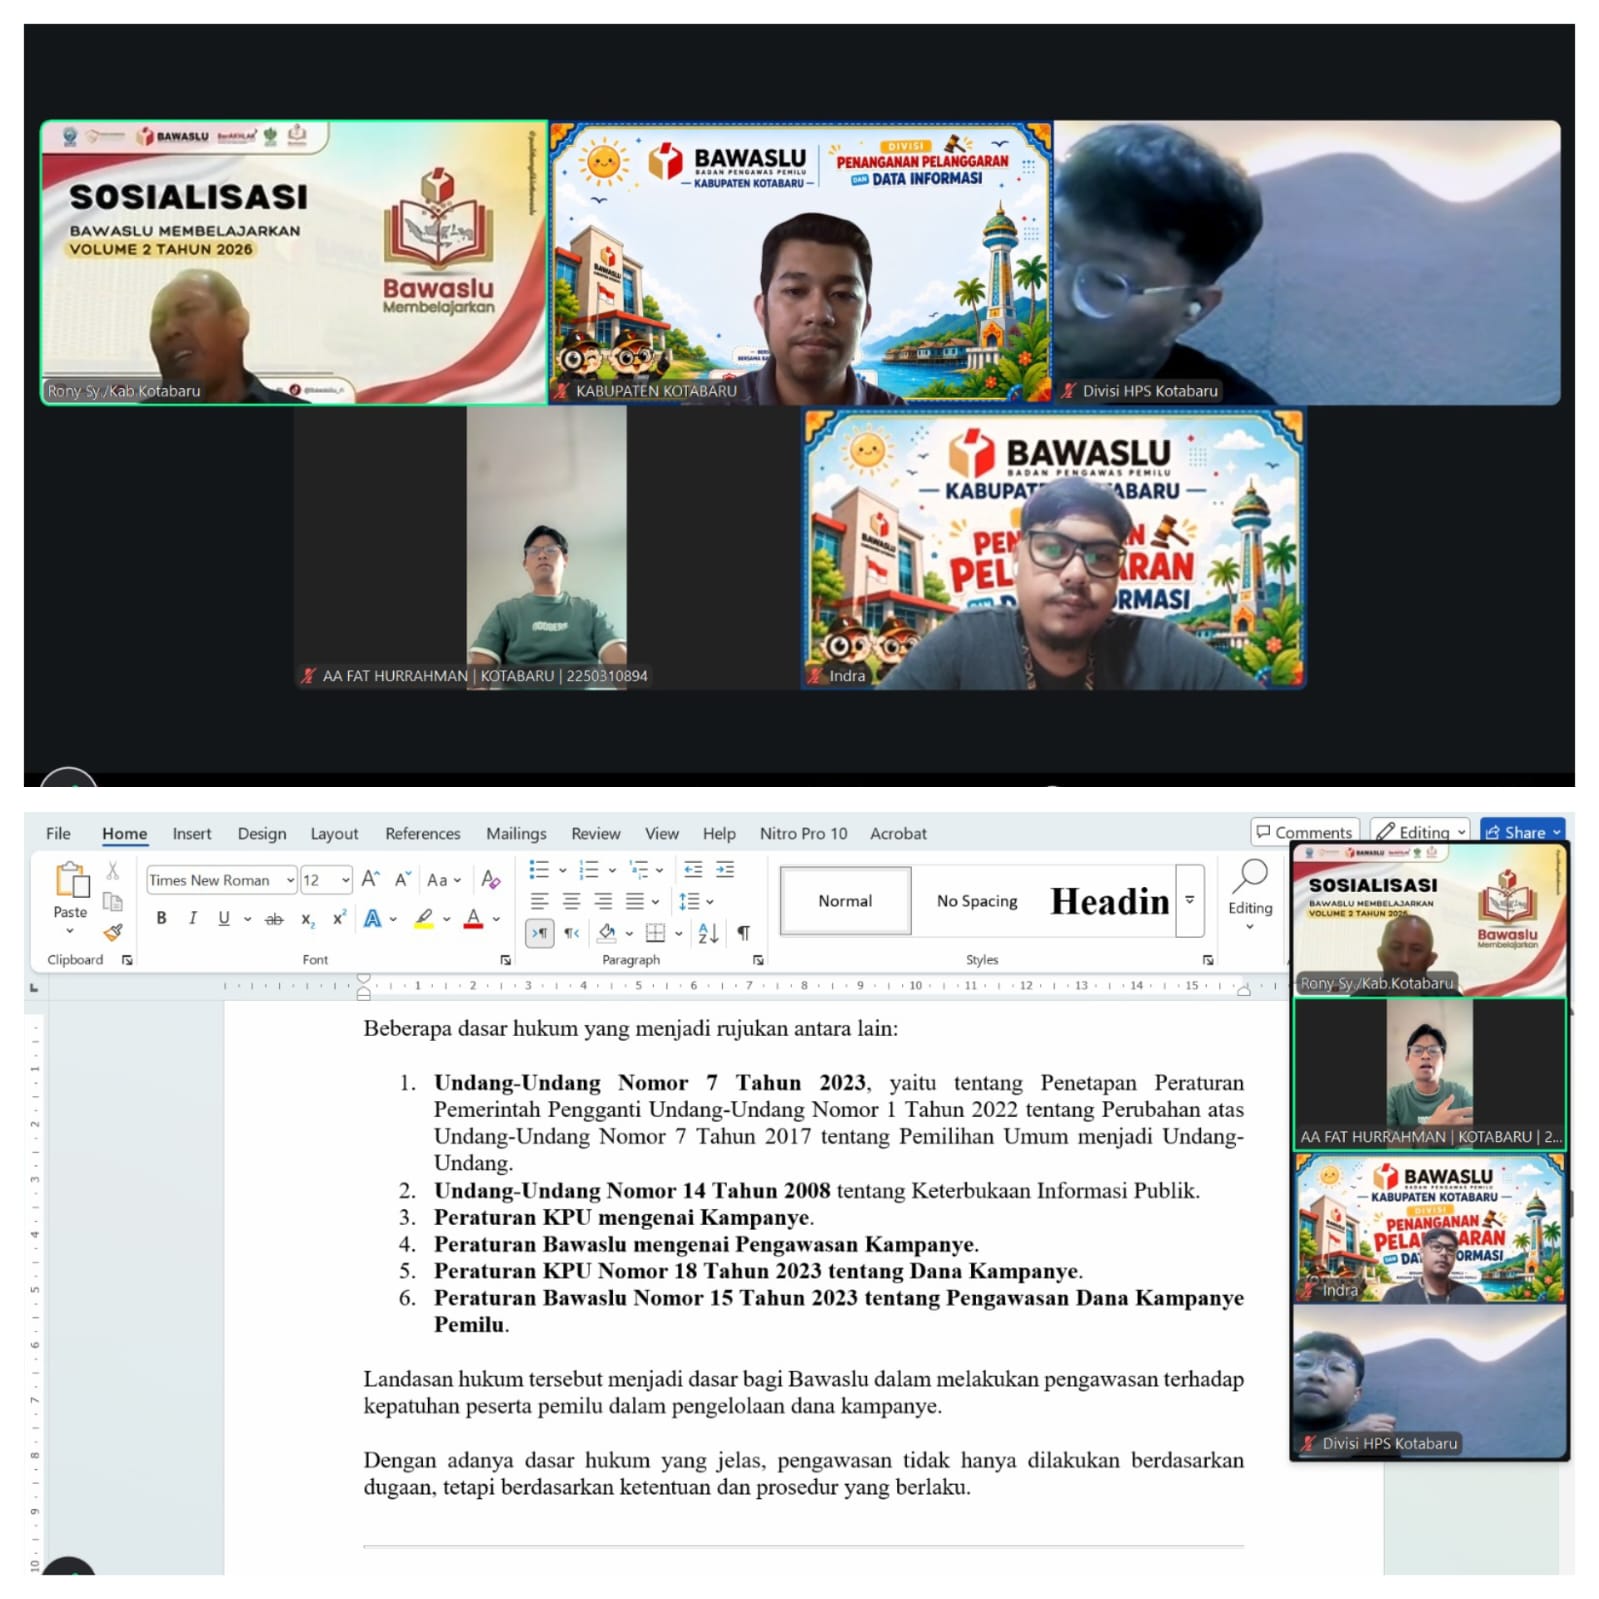Toggle subscript formatting
Viewport: 1599px width, 1599px height.
click(308, 919)
